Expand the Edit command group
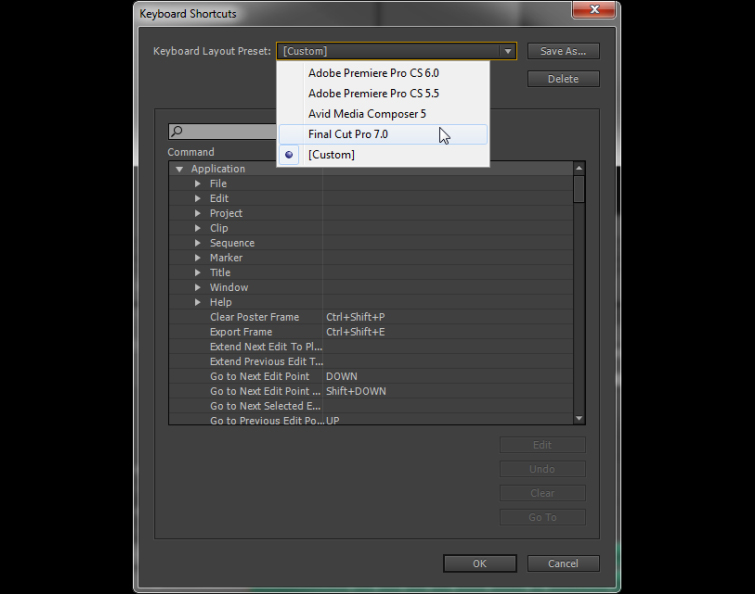This screenshot has width=755, height=594. pos(197,198)
